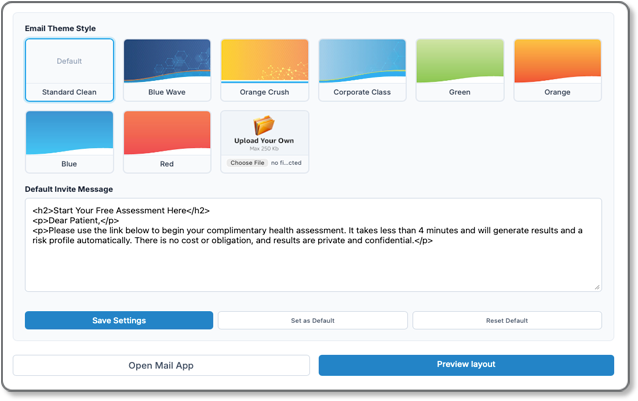Click the 'Upload Your Own' label
Image resolution: width=638 pixels, height=401 pixels.
(264, 140)
